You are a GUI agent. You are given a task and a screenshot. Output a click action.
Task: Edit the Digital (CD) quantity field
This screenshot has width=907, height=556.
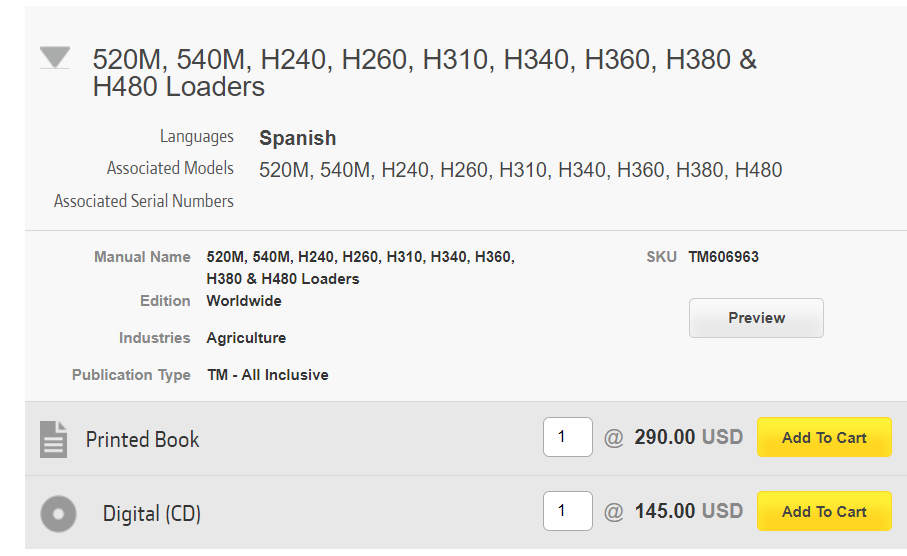pos(567,511)
